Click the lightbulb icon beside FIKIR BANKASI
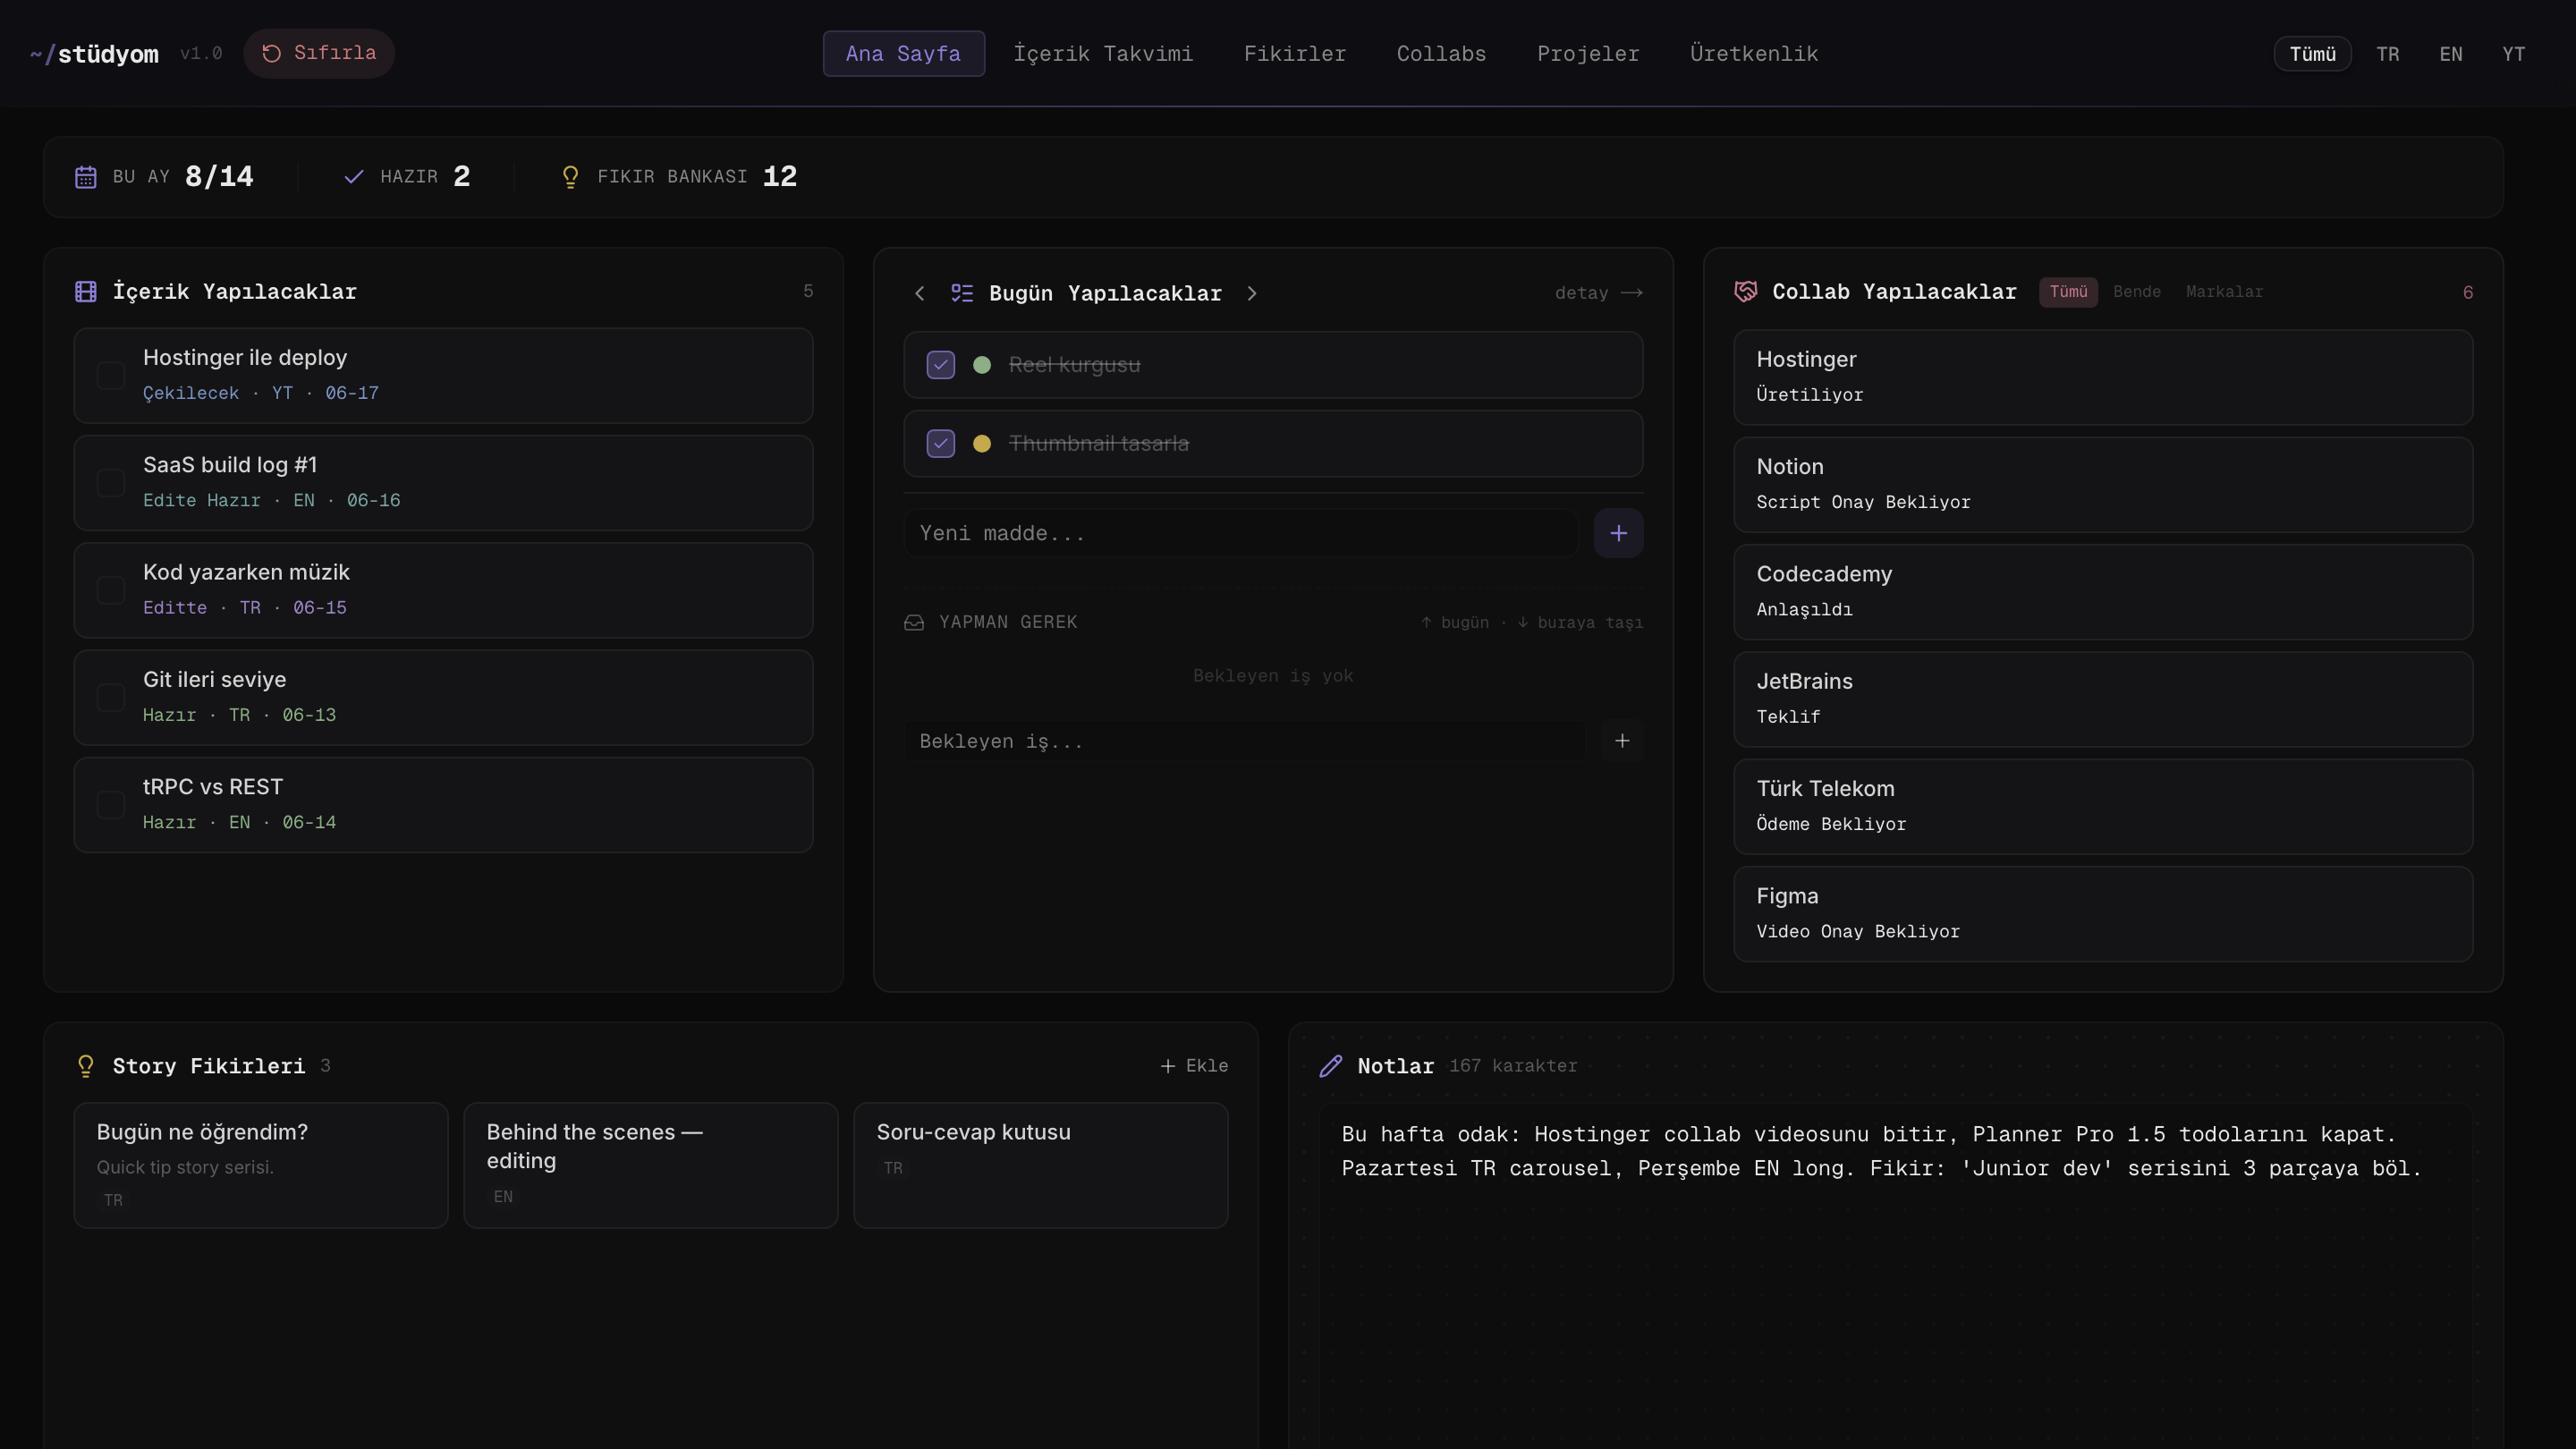This screenshot has height=1449, width=2576. 570,177
